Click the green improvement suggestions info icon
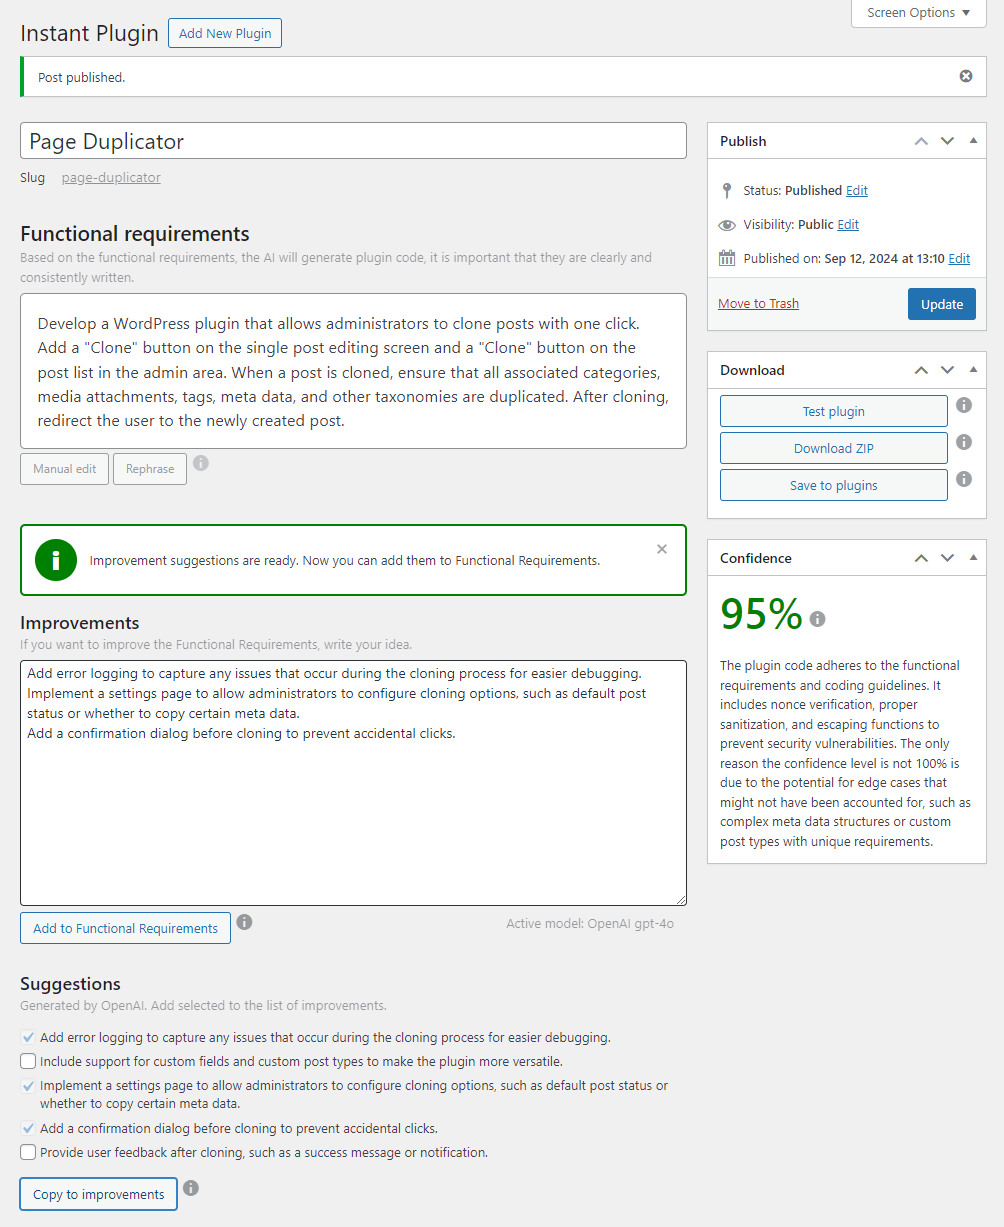This screenshot has height=1227, width=1004. point(55,560)
